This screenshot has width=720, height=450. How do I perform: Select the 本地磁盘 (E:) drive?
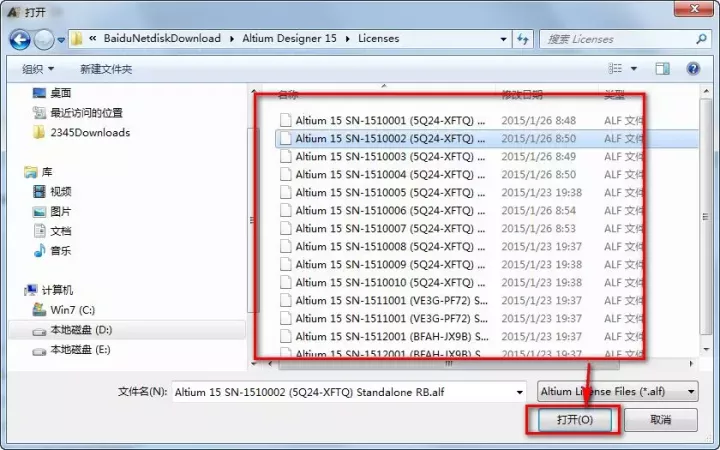point(80,350)
